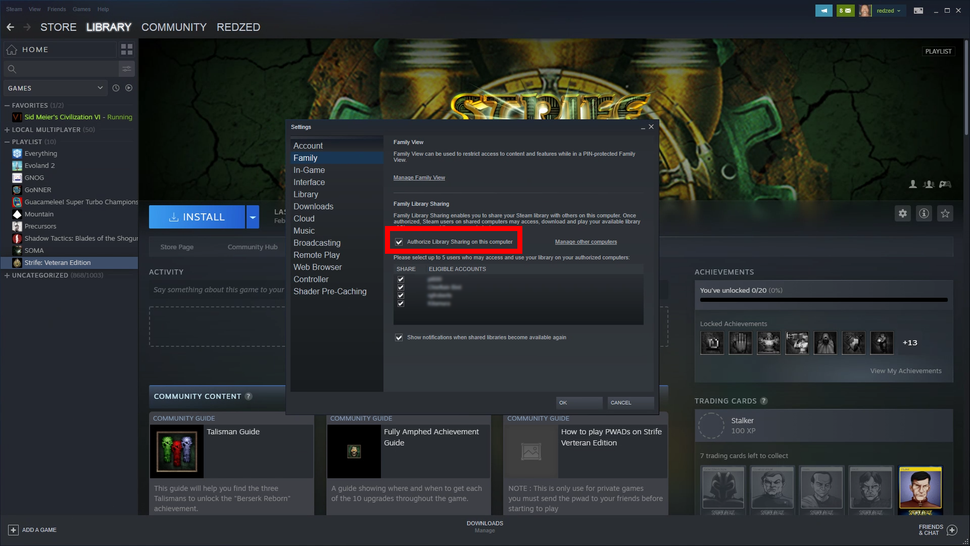The height and width of the screenshot is (546, 970).
Task: Open View My Achievements link
Action: click(906, 371)
